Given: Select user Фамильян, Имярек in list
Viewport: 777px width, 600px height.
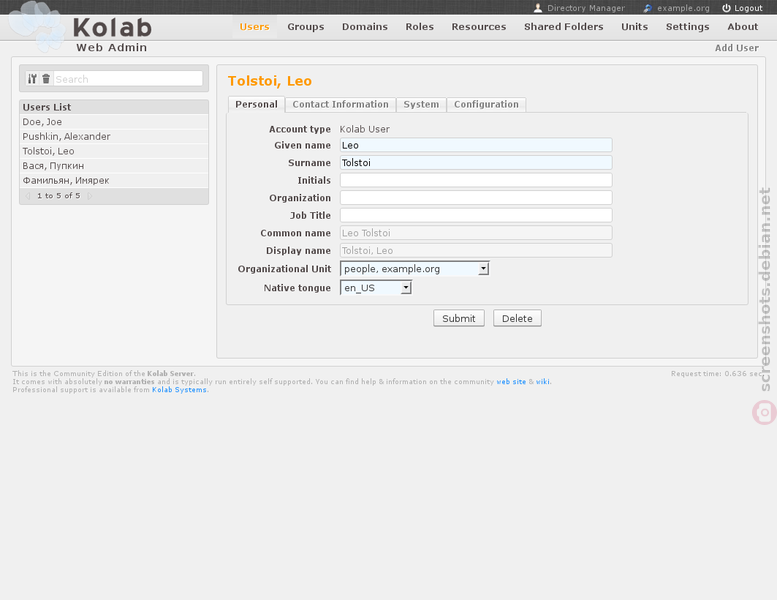Looking at the screenshot, I should 114,180.
